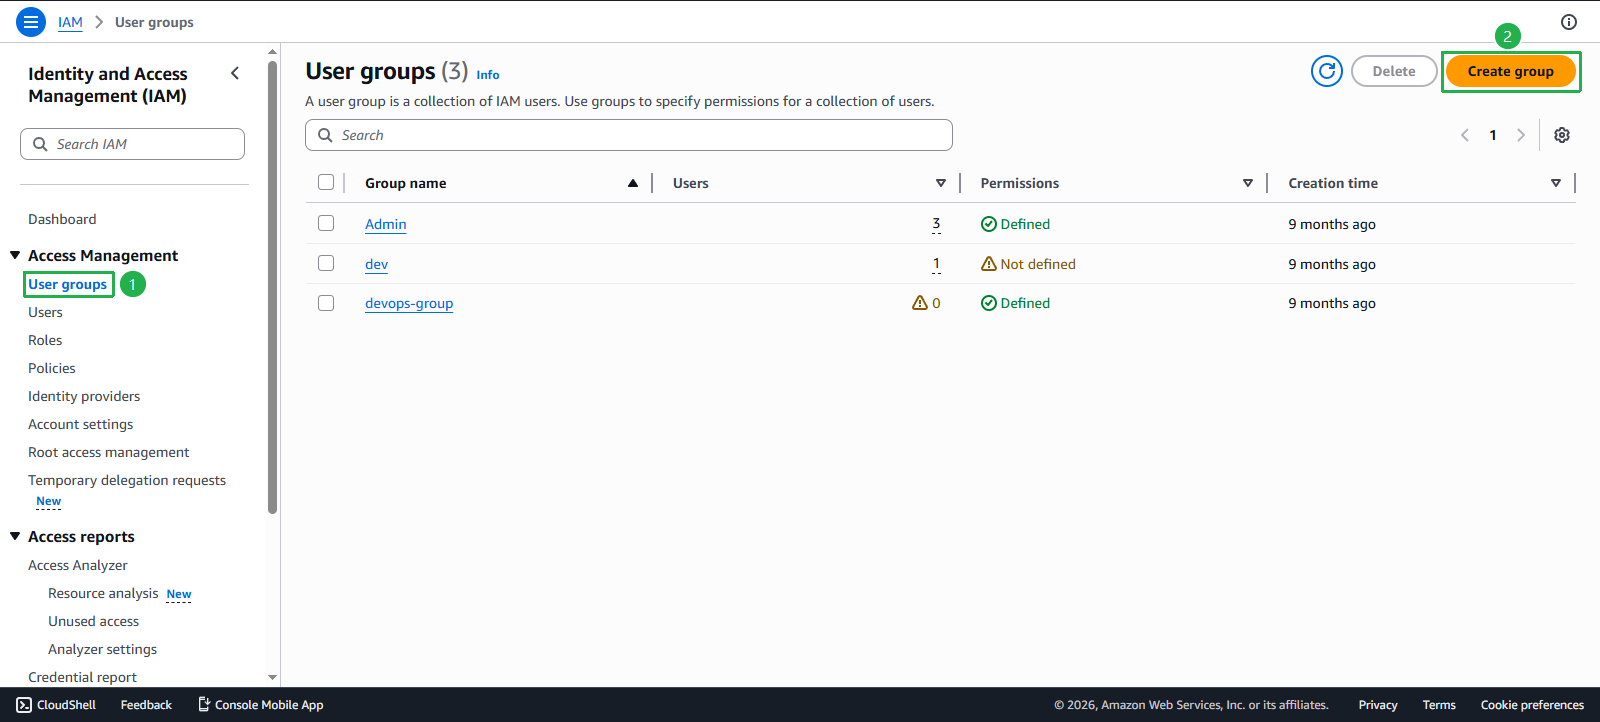Click the New badge under Temporary delegation requests
This screenshot has height=722, width=1600.
pos(48,502)
